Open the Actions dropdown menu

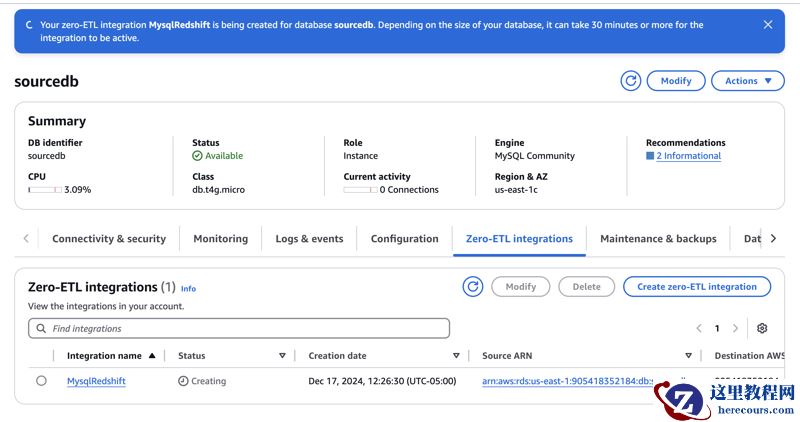pyautogui.click(x=747, y=81)
